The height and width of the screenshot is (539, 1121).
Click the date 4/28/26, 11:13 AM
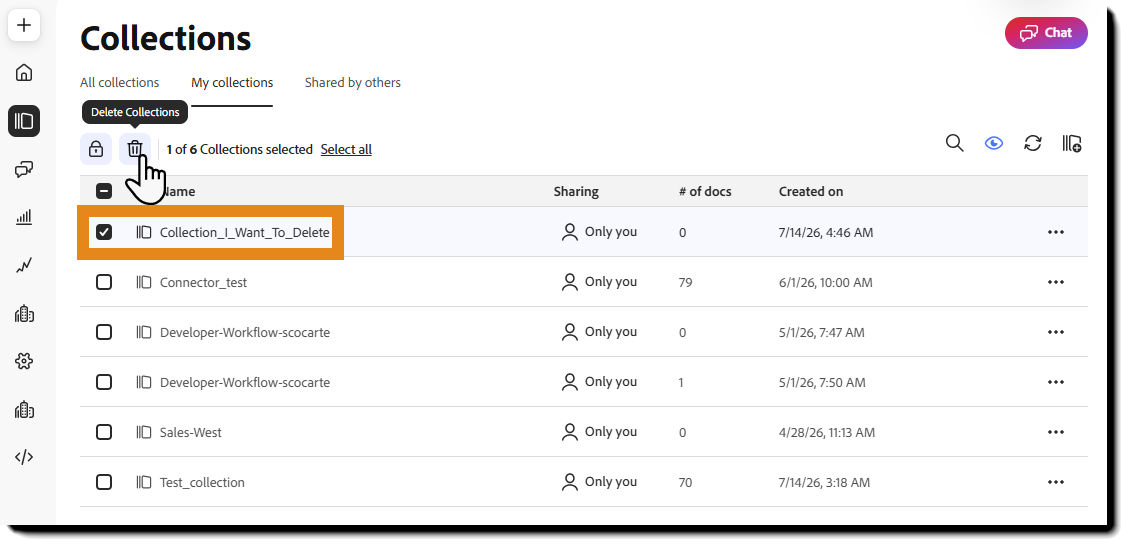point(826,432)
